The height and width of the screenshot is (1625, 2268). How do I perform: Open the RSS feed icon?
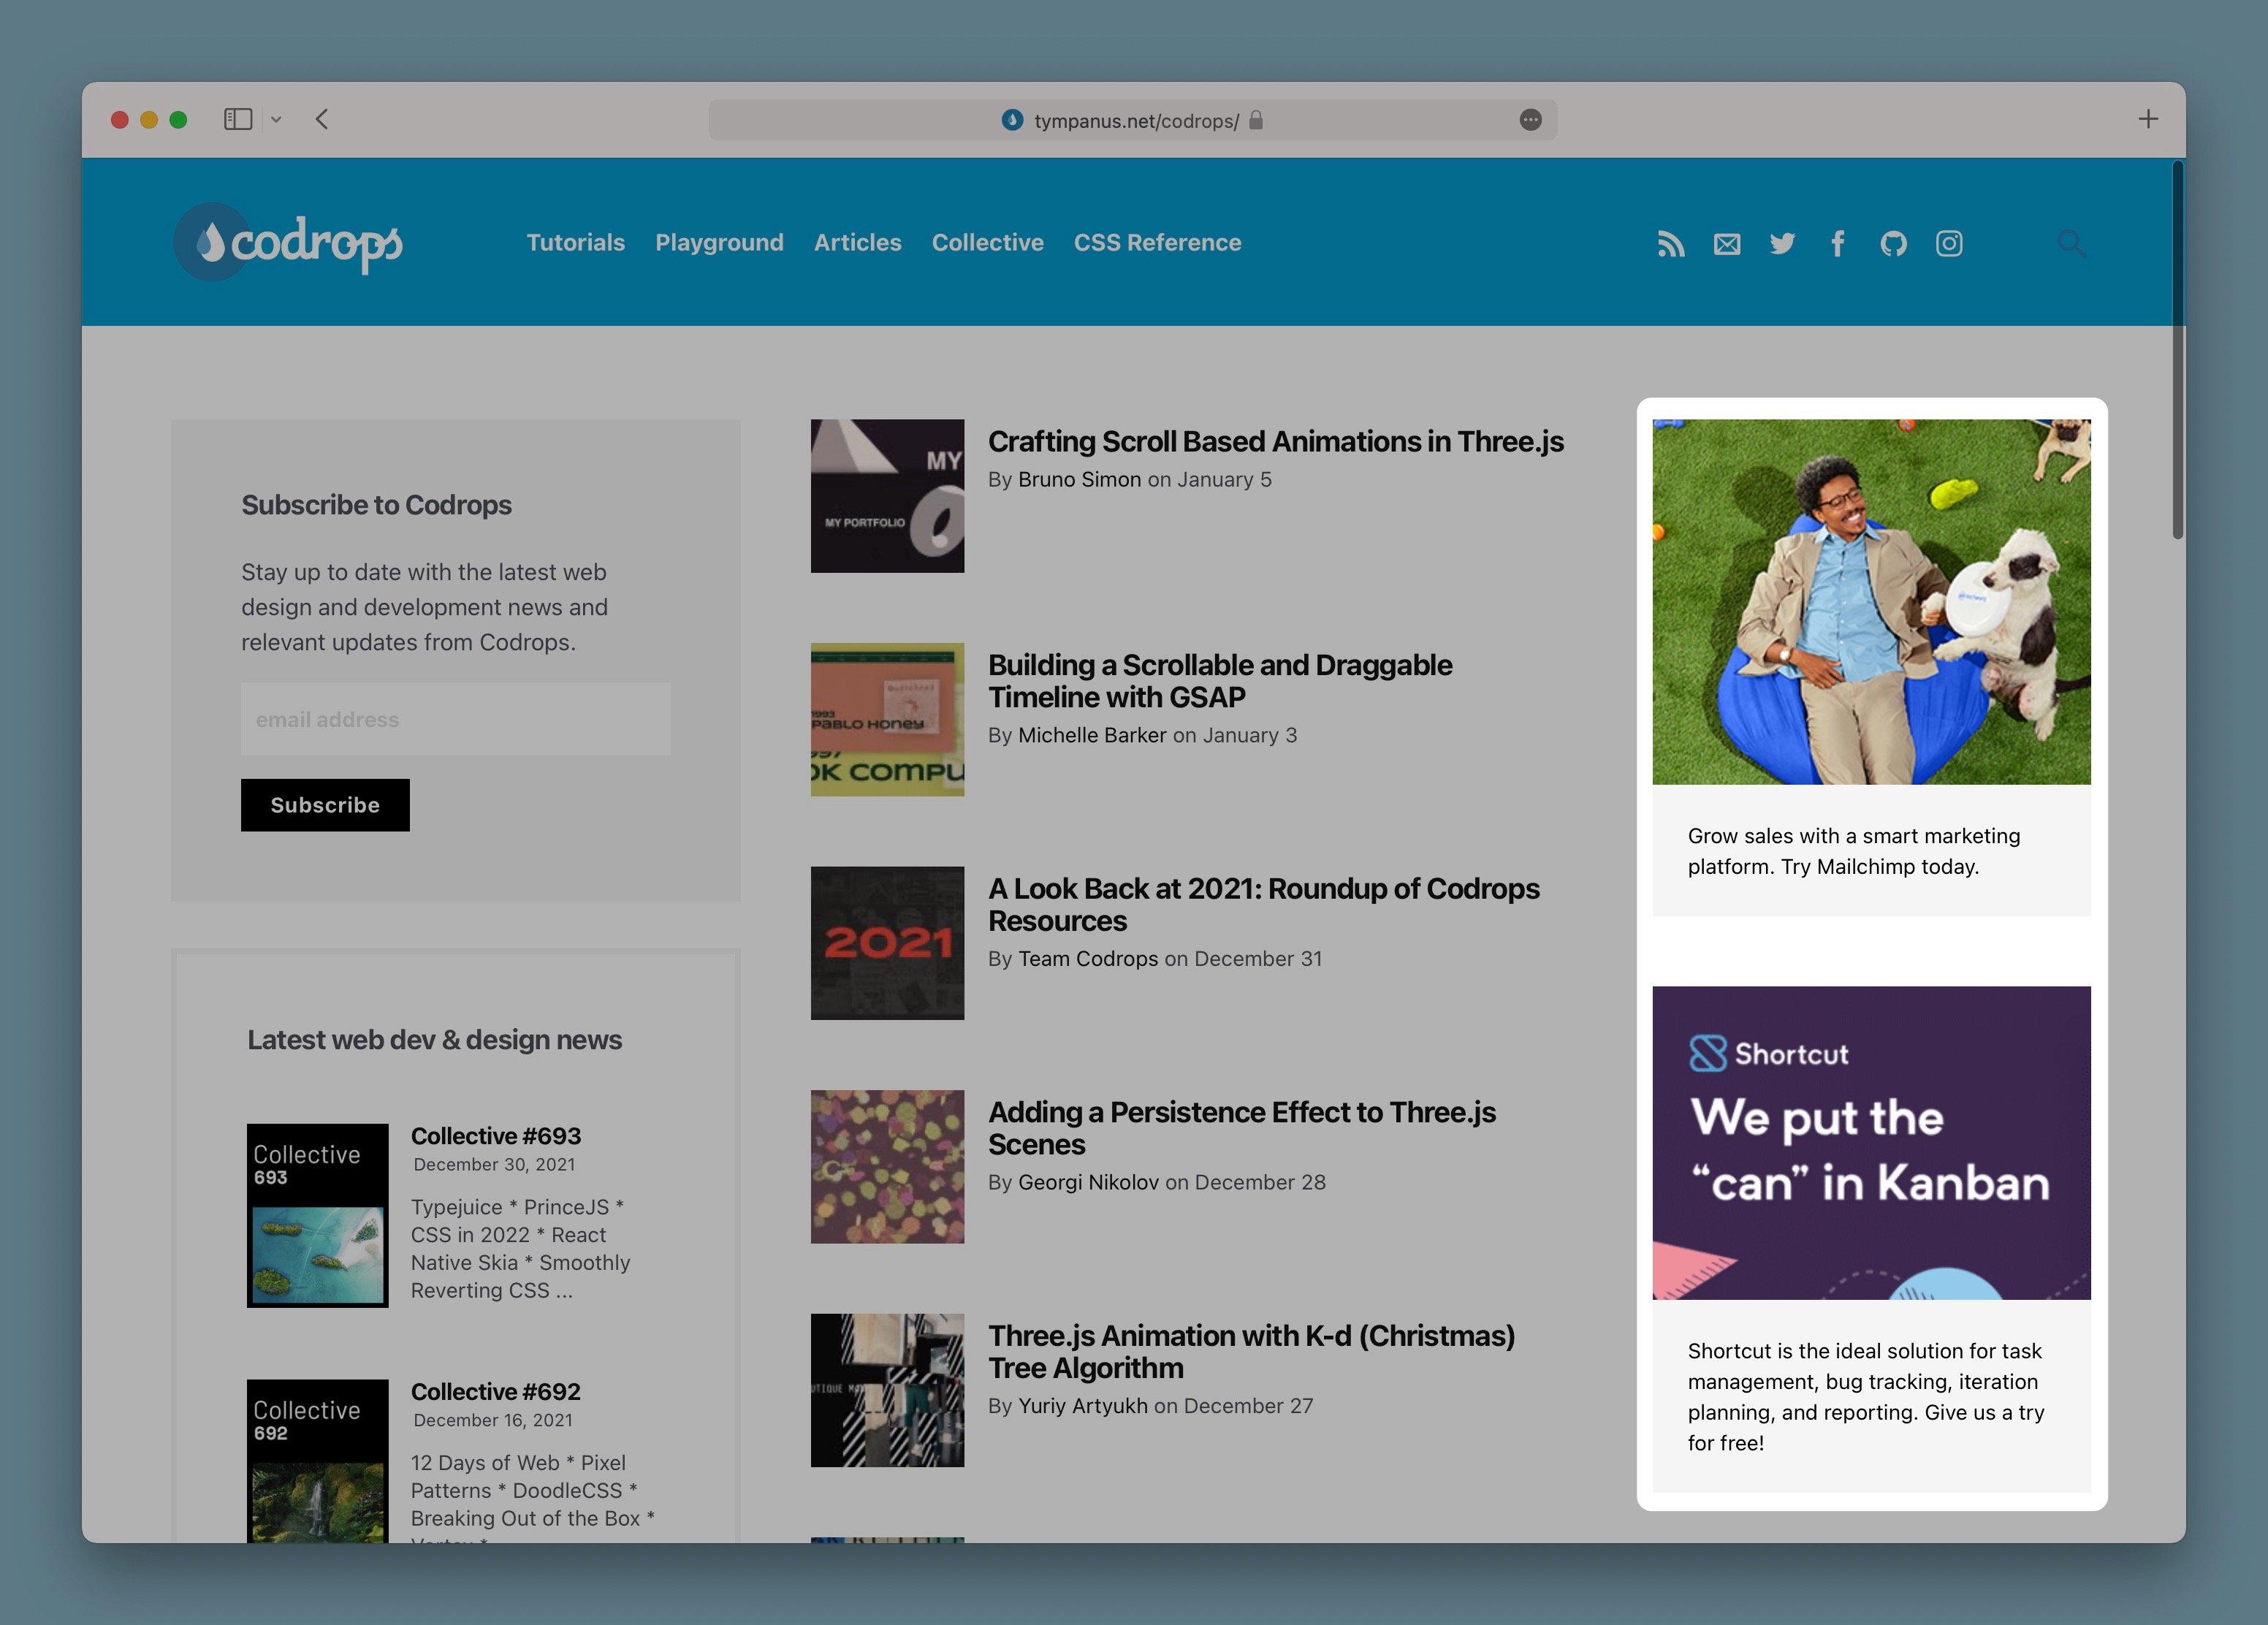(1671, 244)
